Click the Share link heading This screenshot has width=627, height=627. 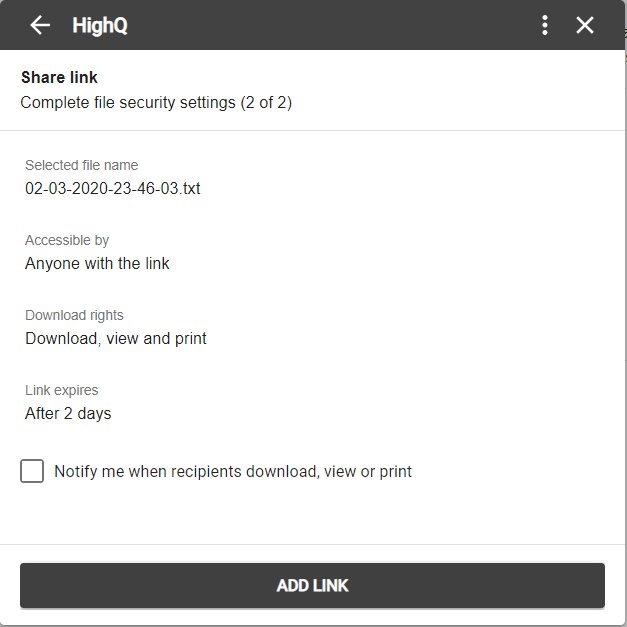pyautogui.click(x=59, y=78)
